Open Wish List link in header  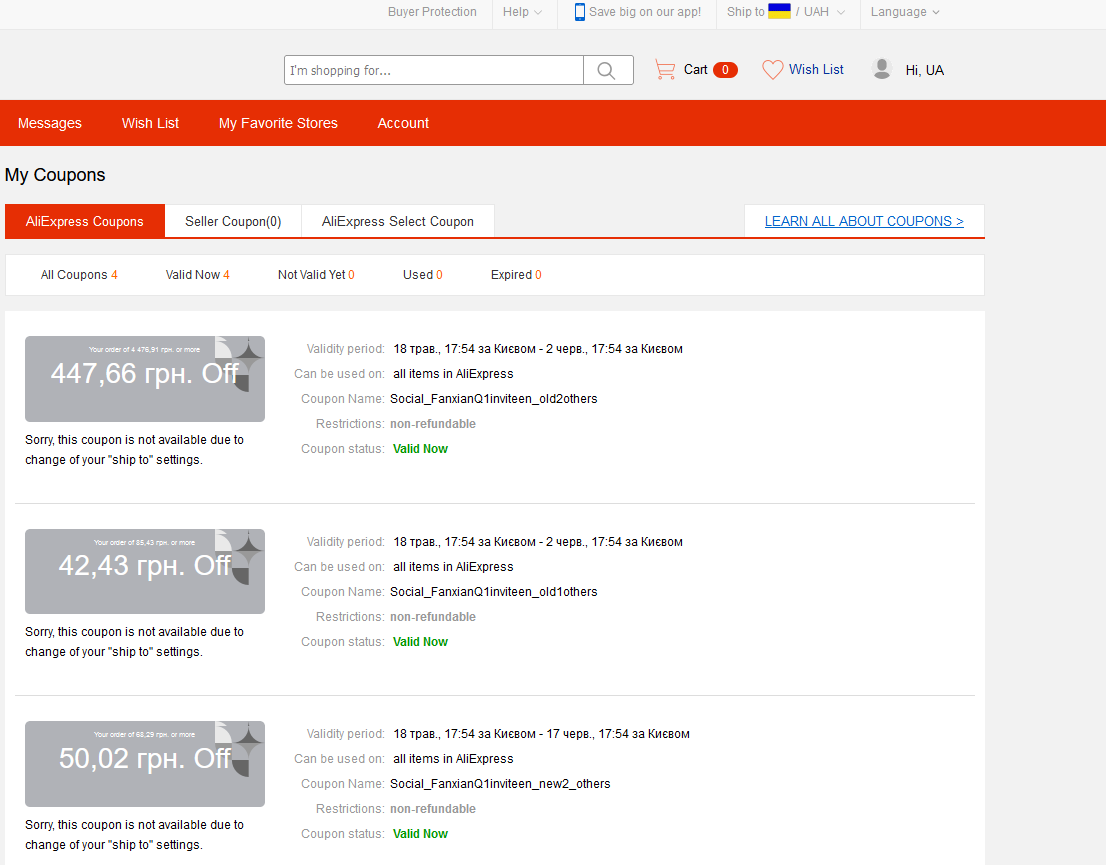(x=816, y=69)
